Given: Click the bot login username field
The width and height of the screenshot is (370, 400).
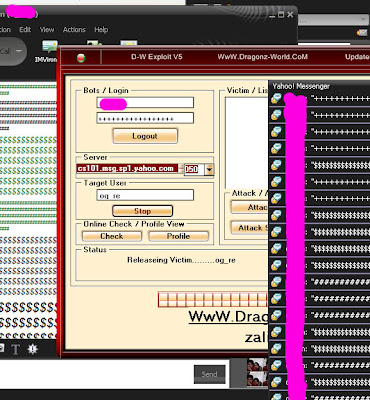Looking at the screenshot, I should (x=145, y=102).
